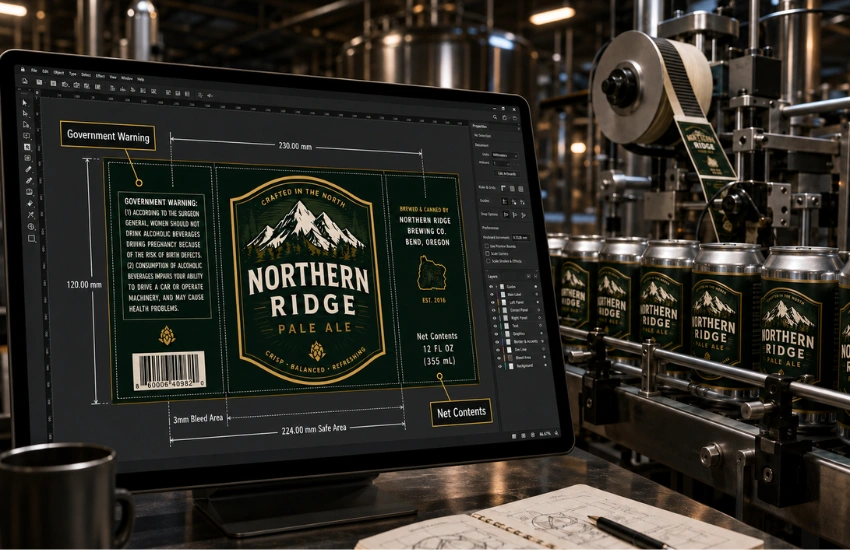Close the Layers panel with its X
Screen dimensions: 850x550
(536, 276)
